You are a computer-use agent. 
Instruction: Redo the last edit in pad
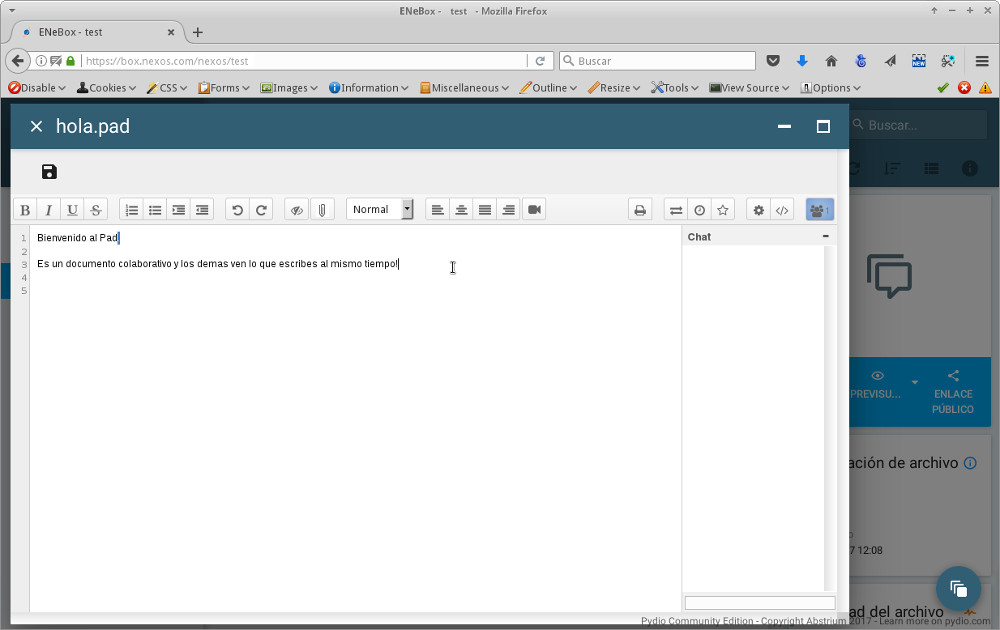click(x=261, y=210)
